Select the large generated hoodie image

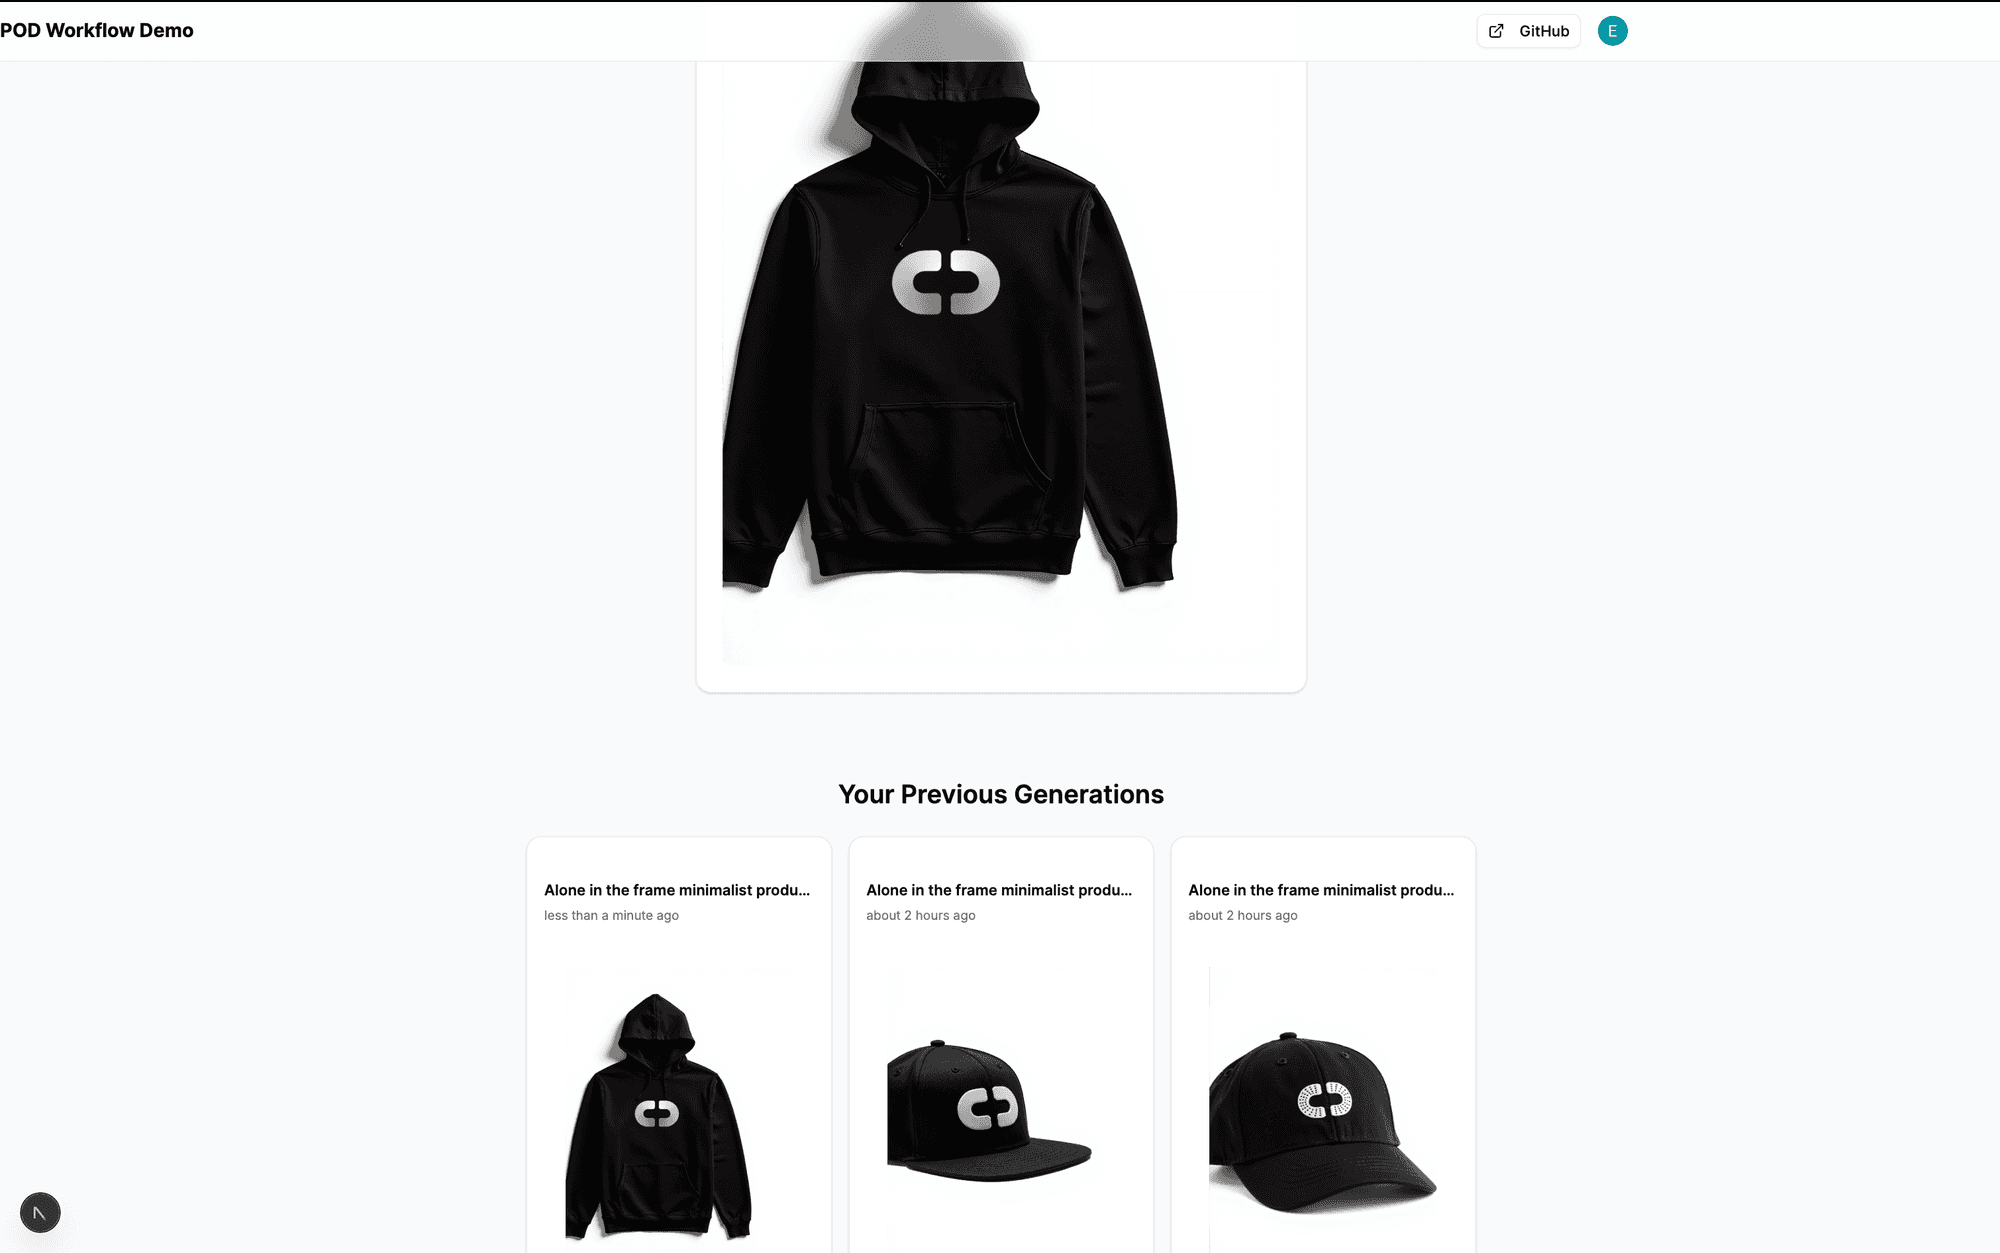pos(1001,364)
